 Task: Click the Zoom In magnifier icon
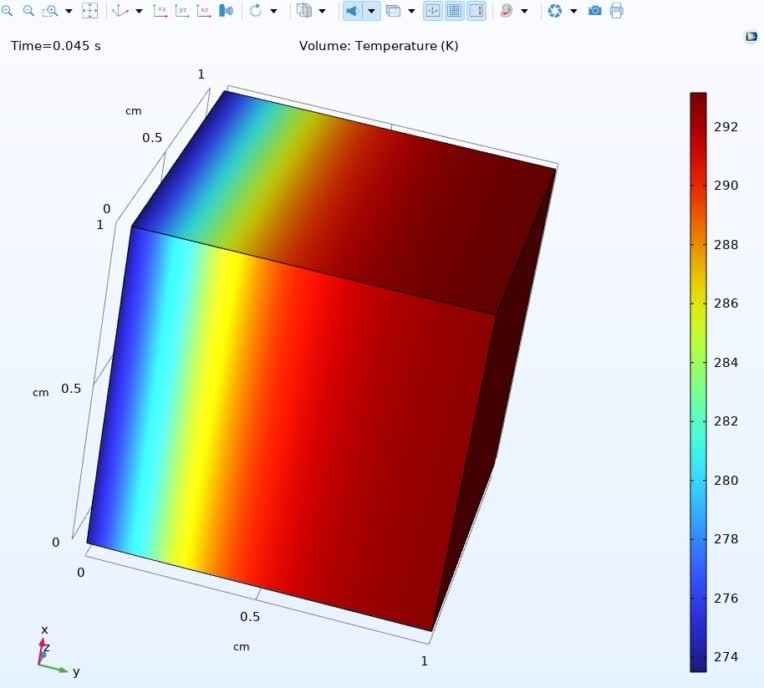7,10
